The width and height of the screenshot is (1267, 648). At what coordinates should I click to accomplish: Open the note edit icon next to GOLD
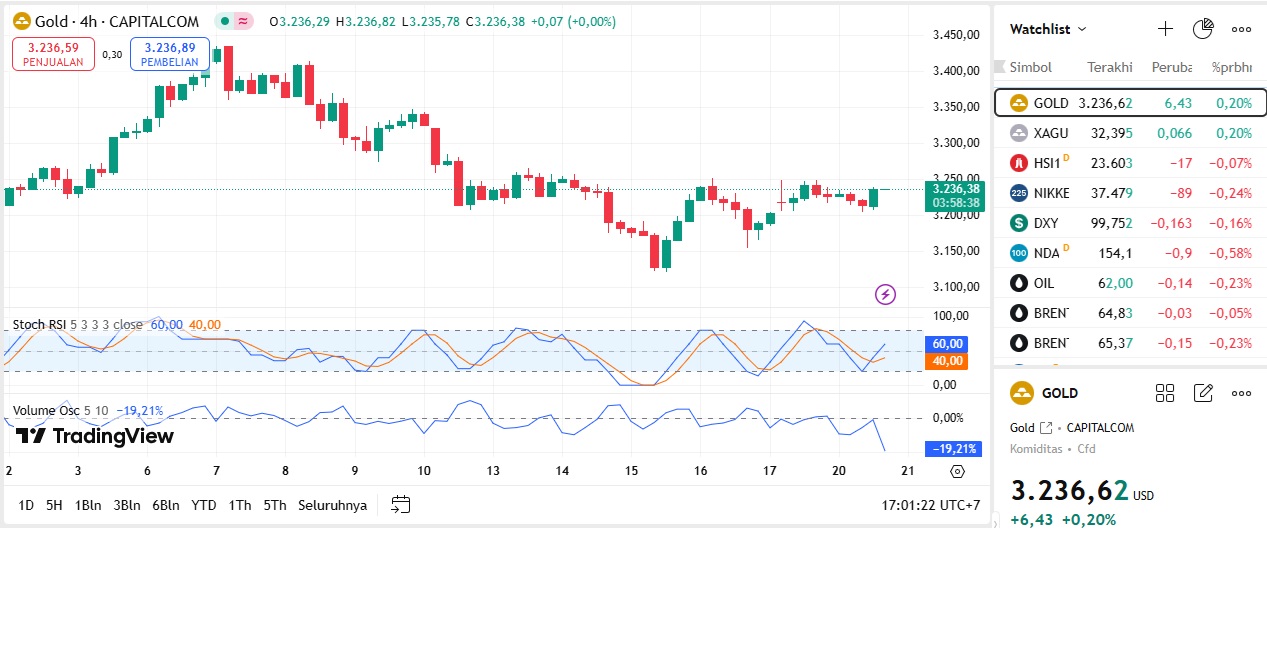(1203, 393)
